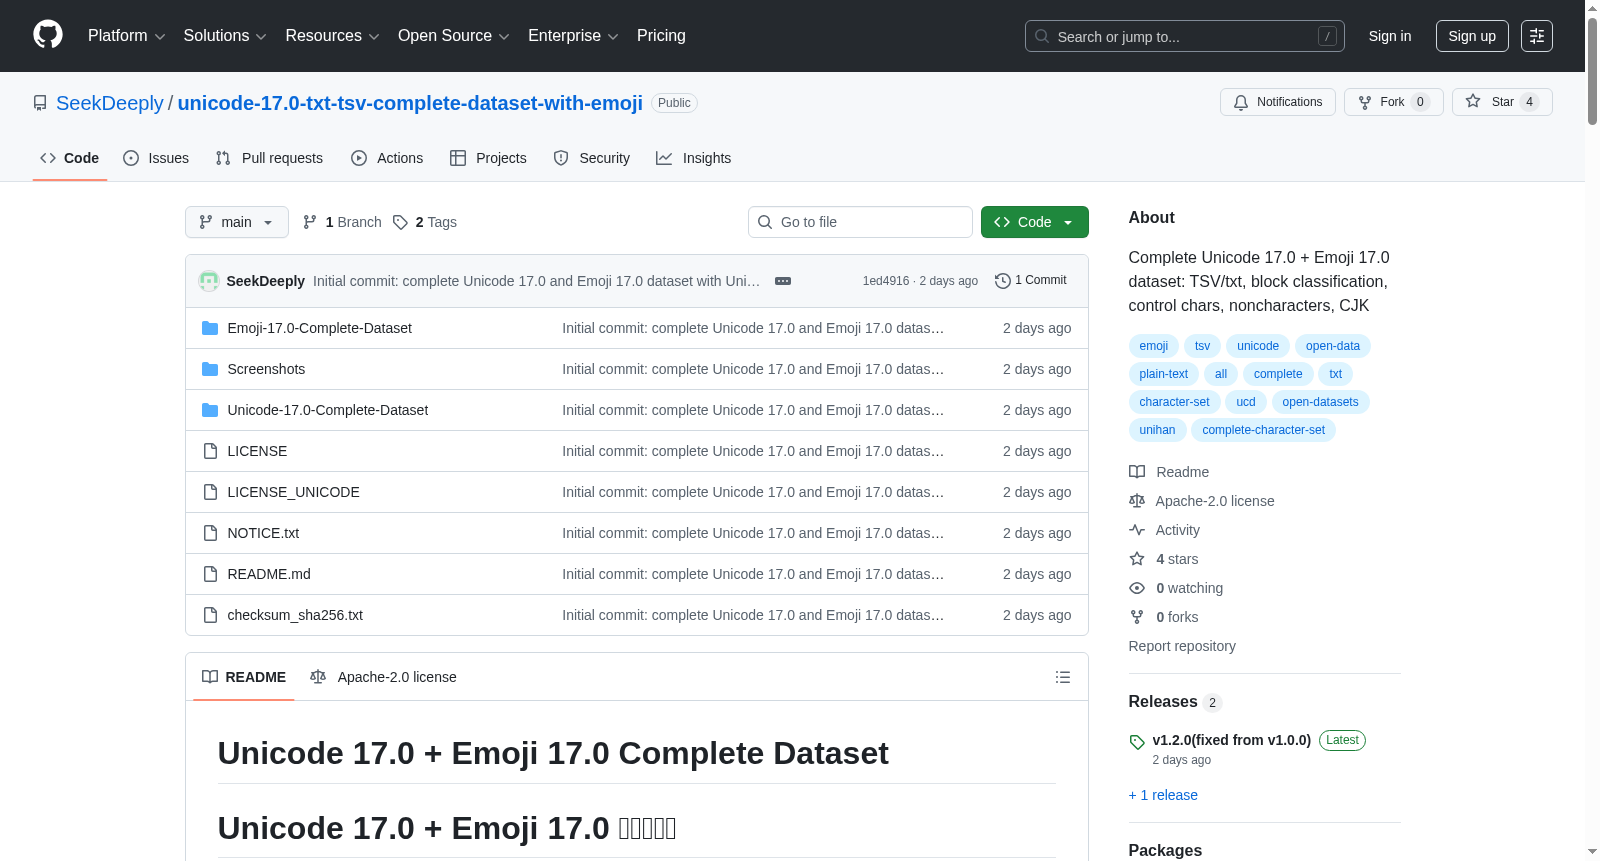Open the SeekDeeply owner link
The width and height of the screenshot is (1600, 861).
[x=110, y=103]
